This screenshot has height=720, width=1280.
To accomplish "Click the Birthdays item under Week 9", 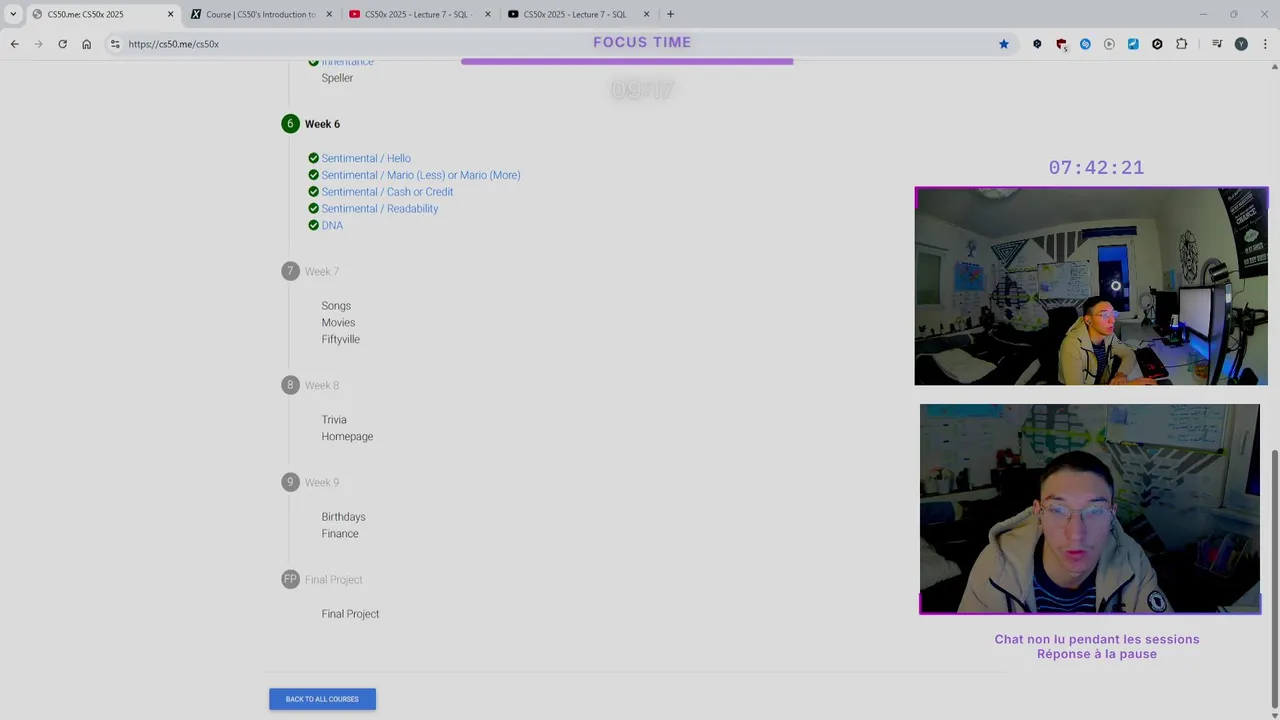I will [x=343, y=517].
